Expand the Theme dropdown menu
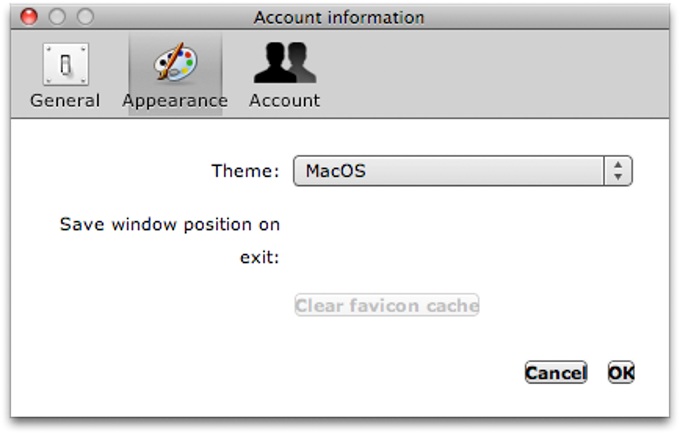The image size is (680, 434). click(x=463, y=171)
